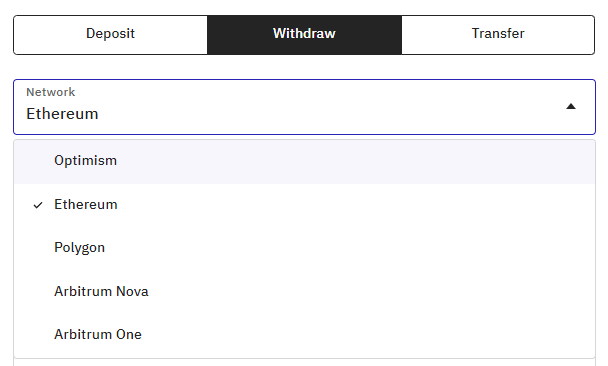Switch to the Deposit tab

(x=111, y=35)
